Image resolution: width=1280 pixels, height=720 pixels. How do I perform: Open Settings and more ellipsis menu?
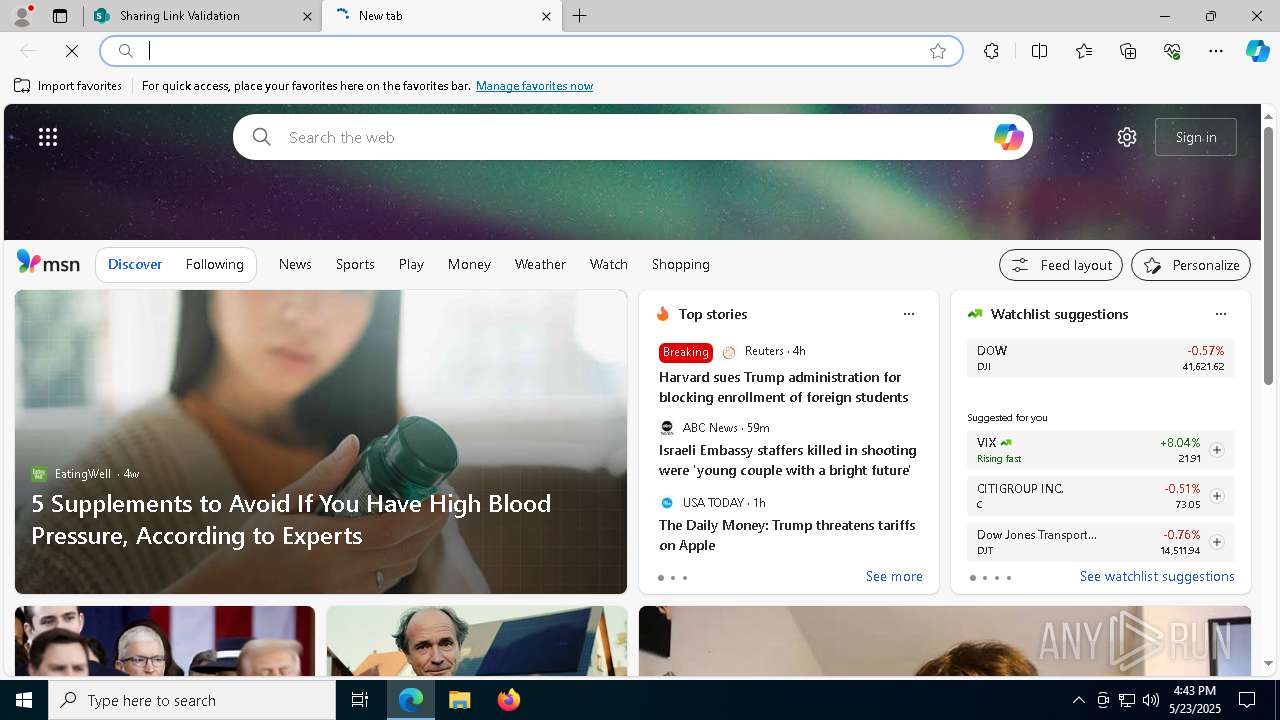pyautogui.click(x=1216, y=51)
